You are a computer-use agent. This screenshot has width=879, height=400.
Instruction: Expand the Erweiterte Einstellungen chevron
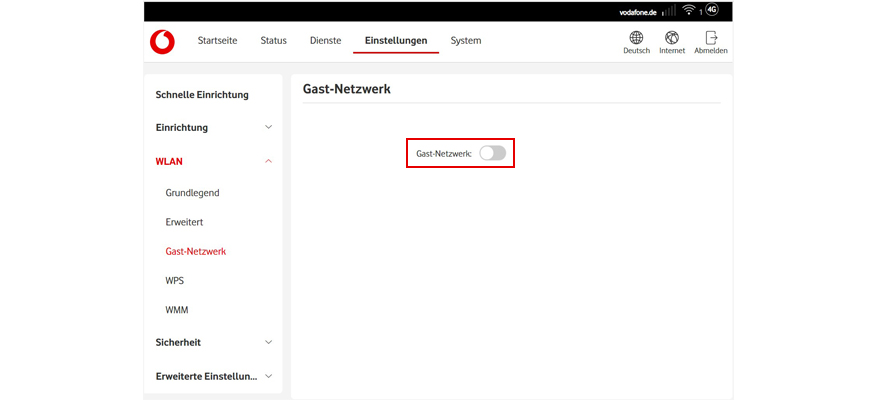(x=268, y=376)
